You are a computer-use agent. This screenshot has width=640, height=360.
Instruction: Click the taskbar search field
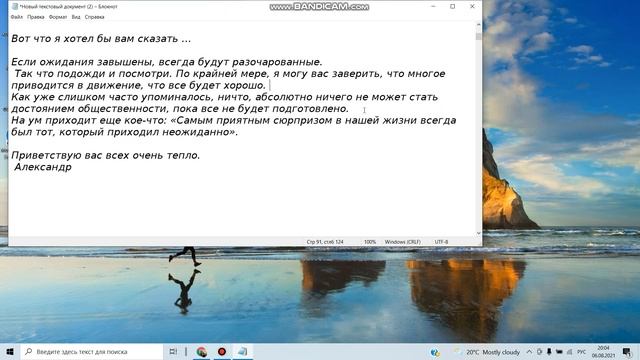pos(92,351)
